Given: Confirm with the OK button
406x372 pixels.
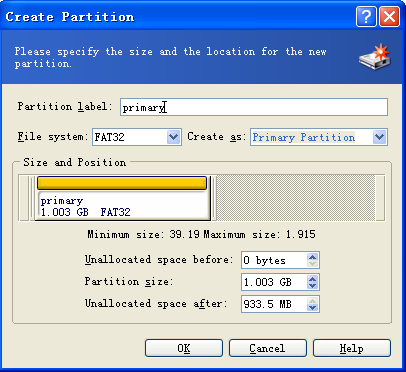Looking at the screenshot, I should pos(184,348).
